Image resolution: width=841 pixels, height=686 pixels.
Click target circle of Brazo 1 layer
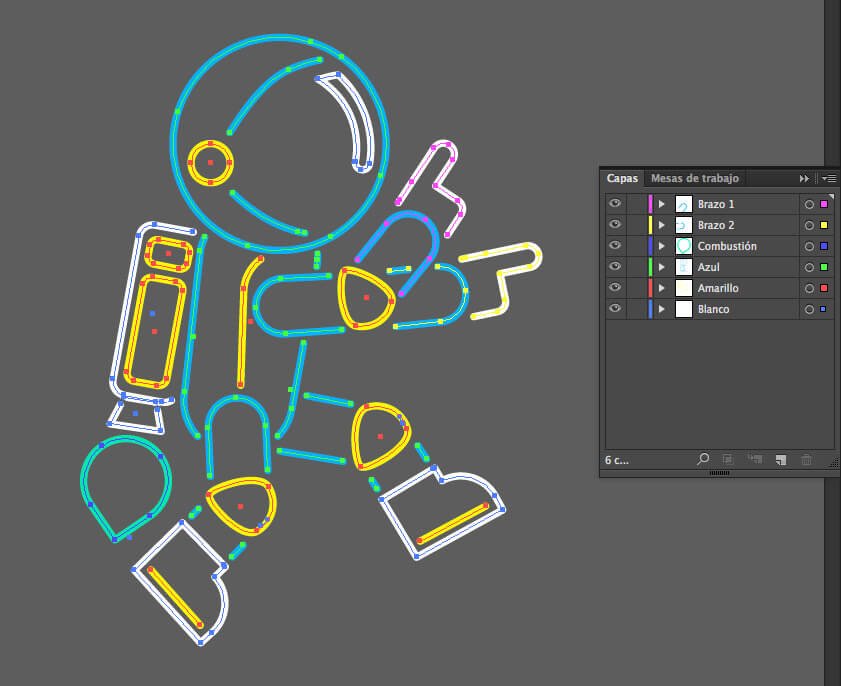[x=809, y=204]
